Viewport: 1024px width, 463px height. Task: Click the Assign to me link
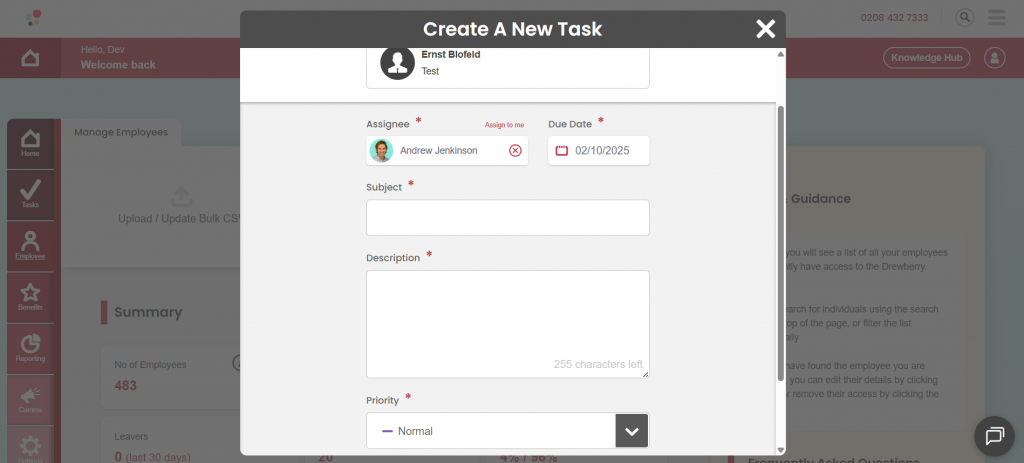504,125
